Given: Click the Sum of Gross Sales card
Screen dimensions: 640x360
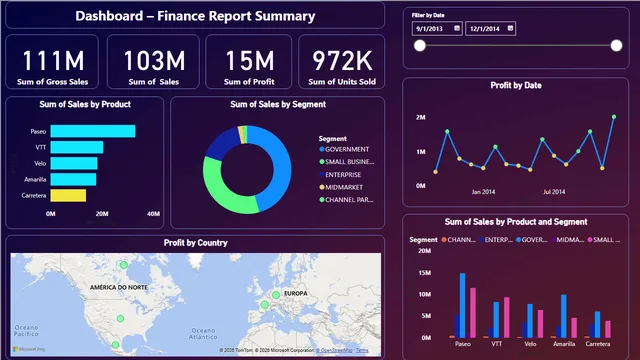Looking at the screenshot, I should (52, 62).
